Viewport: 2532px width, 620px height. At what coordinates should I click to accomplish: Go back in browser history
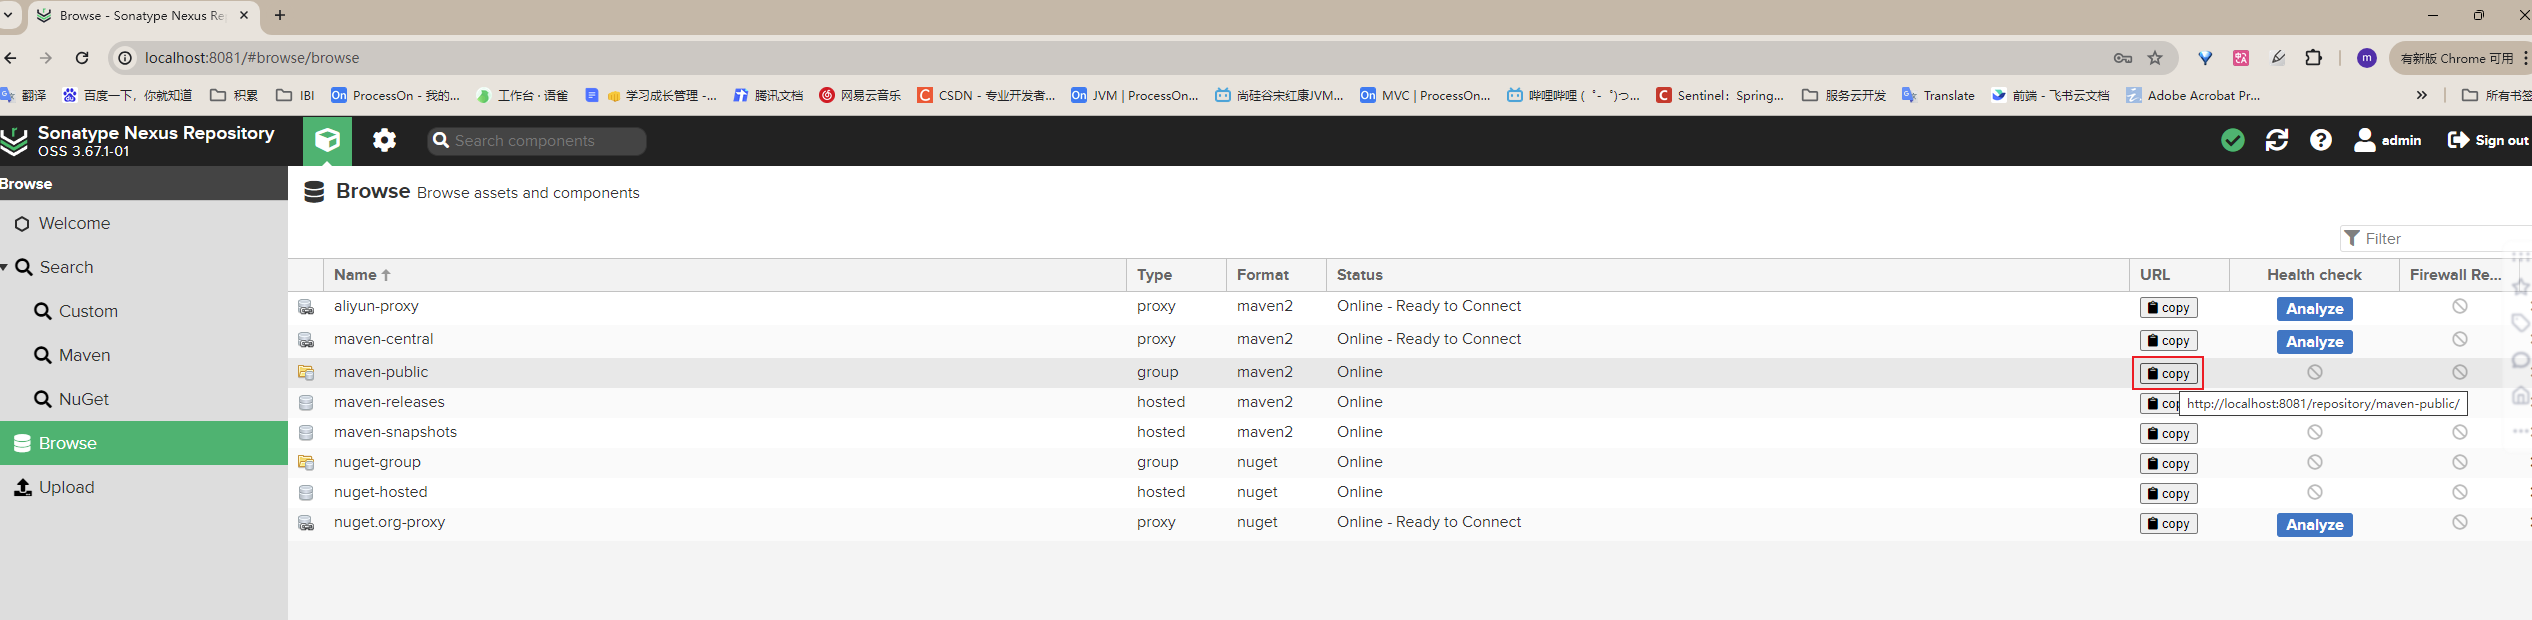pos(10,58)
